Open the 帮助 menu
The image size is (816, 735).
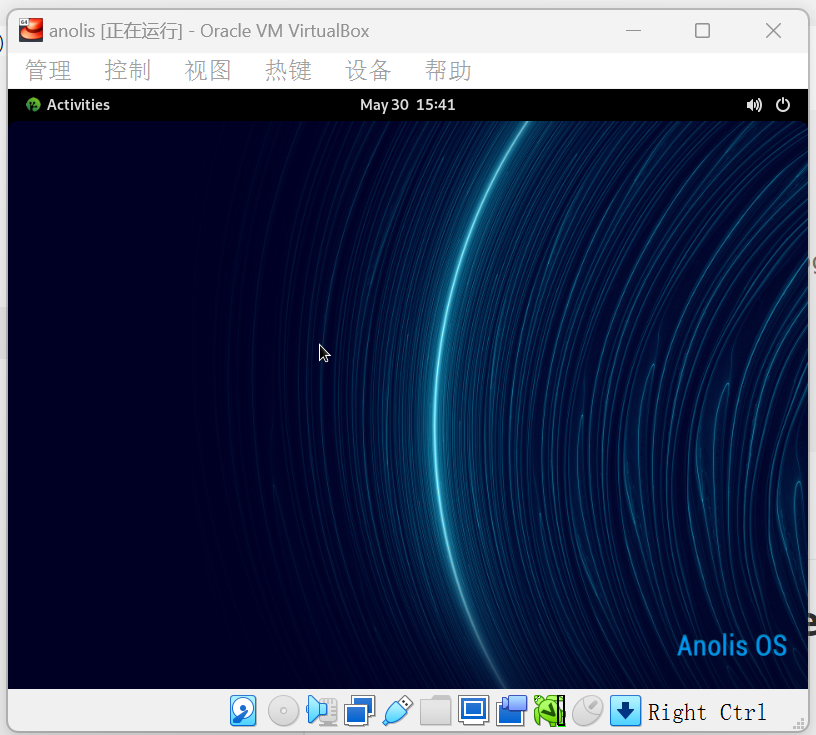[x=448, y=70]
